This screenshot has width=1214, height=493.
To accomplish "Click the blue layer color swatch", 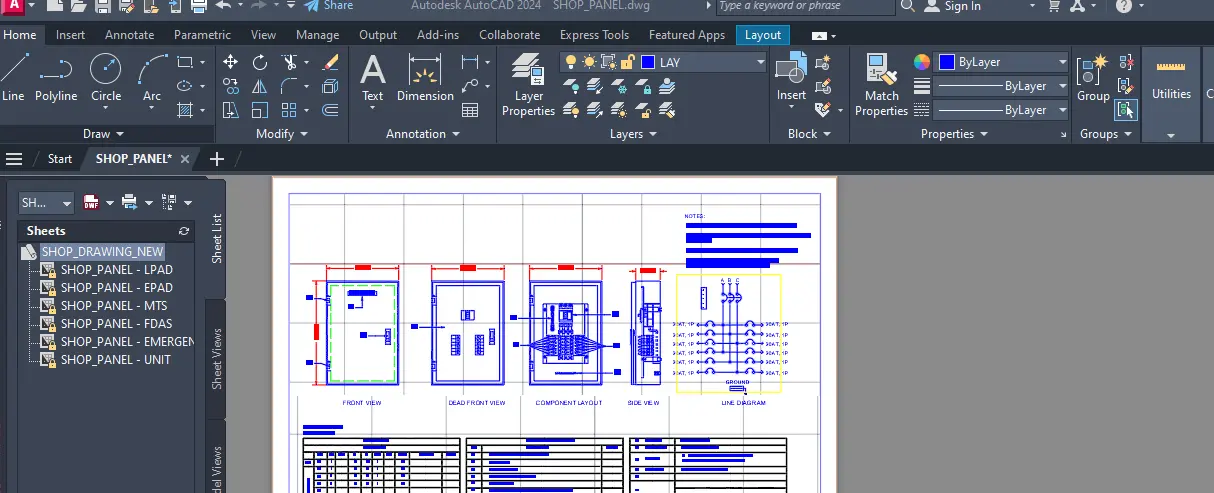I will coord(648,62).
